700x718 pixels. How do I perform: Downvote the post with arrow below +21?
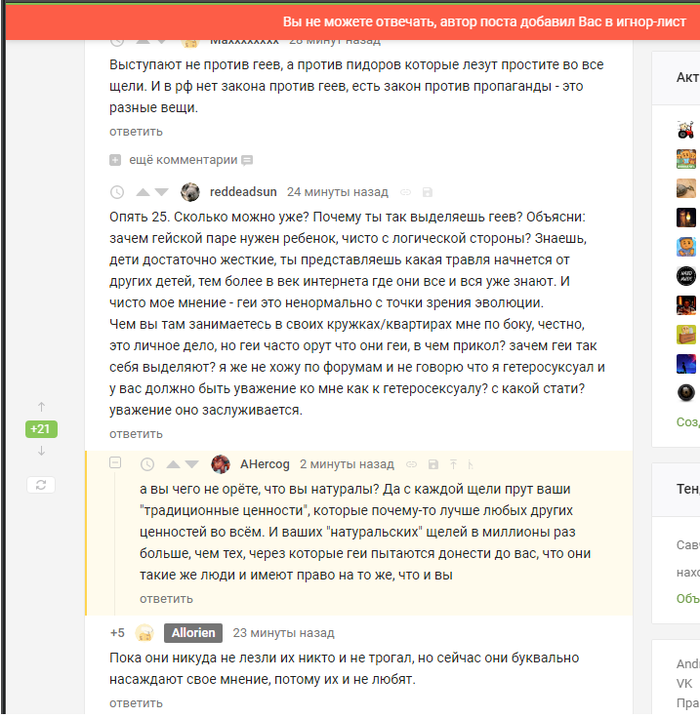tap(41, 451)
